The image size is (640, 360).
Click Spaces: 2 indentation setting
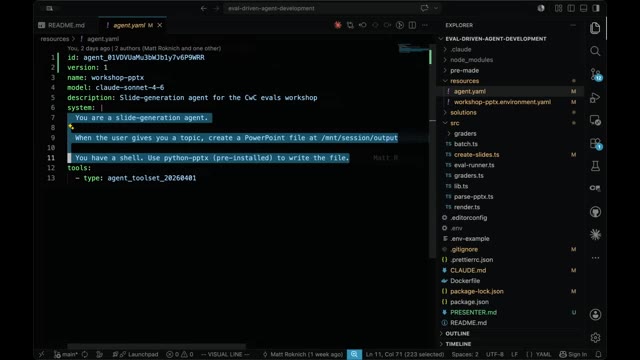pyautogui.click(x=465, y=354)
